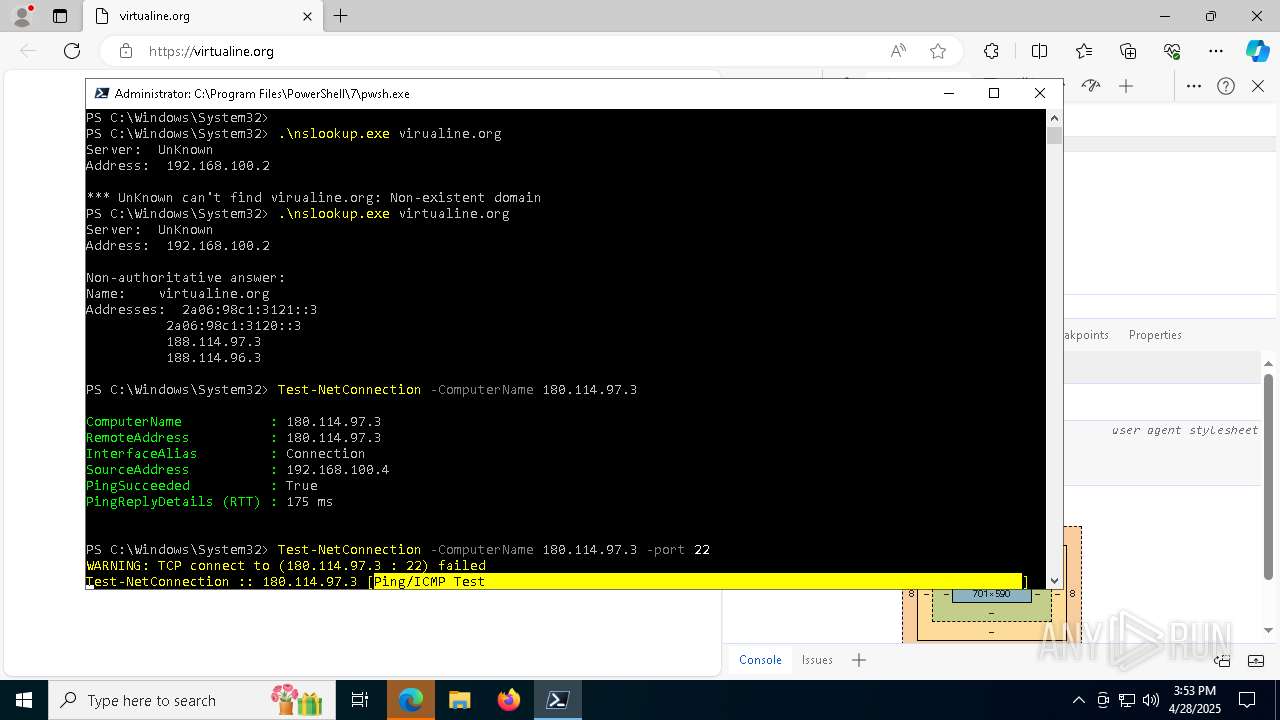Viewport: 1280px width, 720px height.
Task: Click 'SourceAddress' output row
Action: point(237,469)
